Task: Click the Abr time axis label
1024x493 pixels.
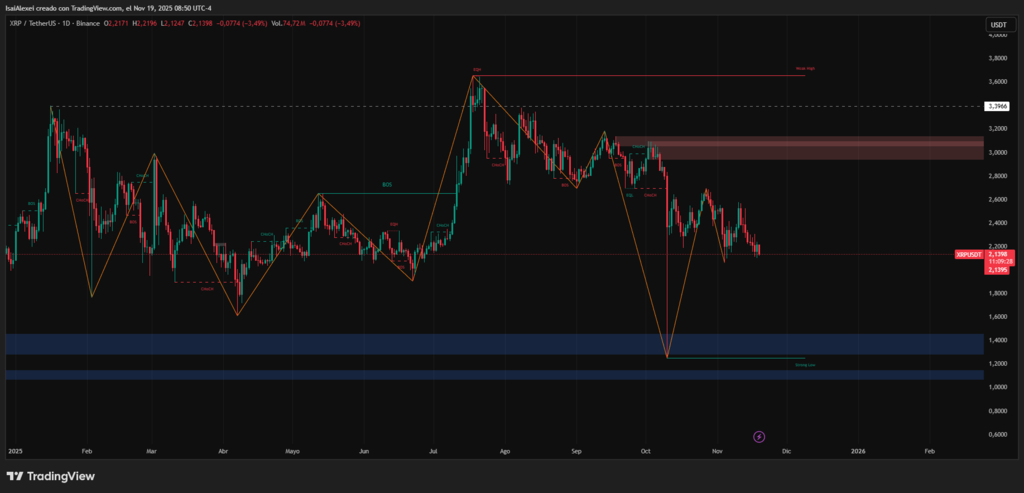Action: click(x=223, y=451)
